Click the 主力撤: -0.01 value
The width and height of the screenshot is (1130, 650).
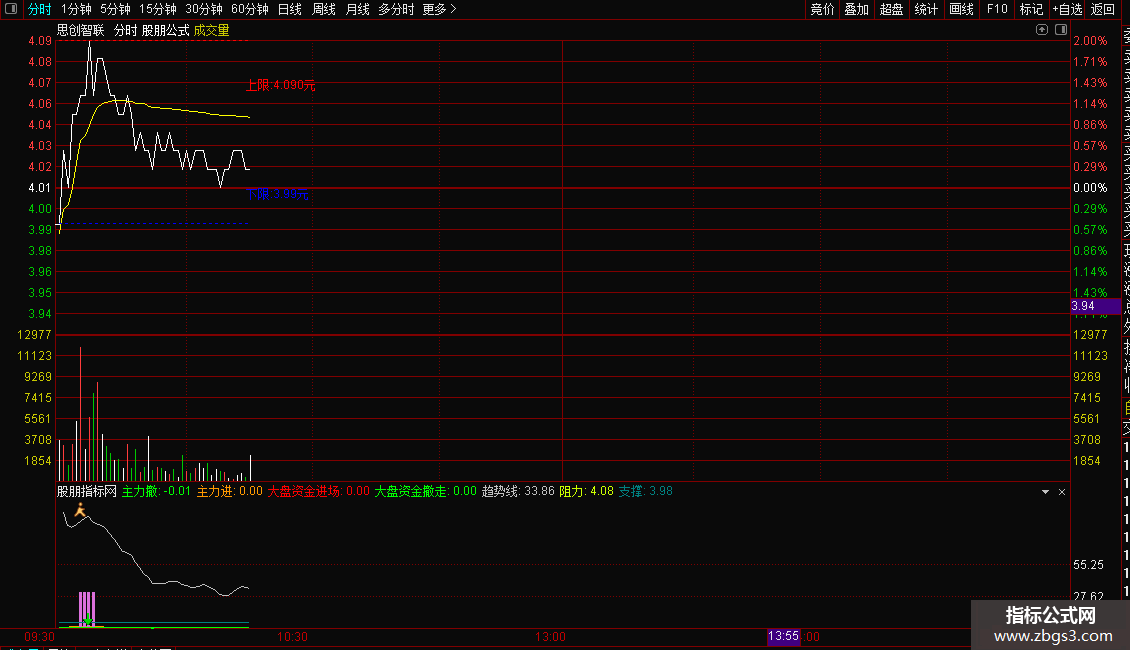156,491
